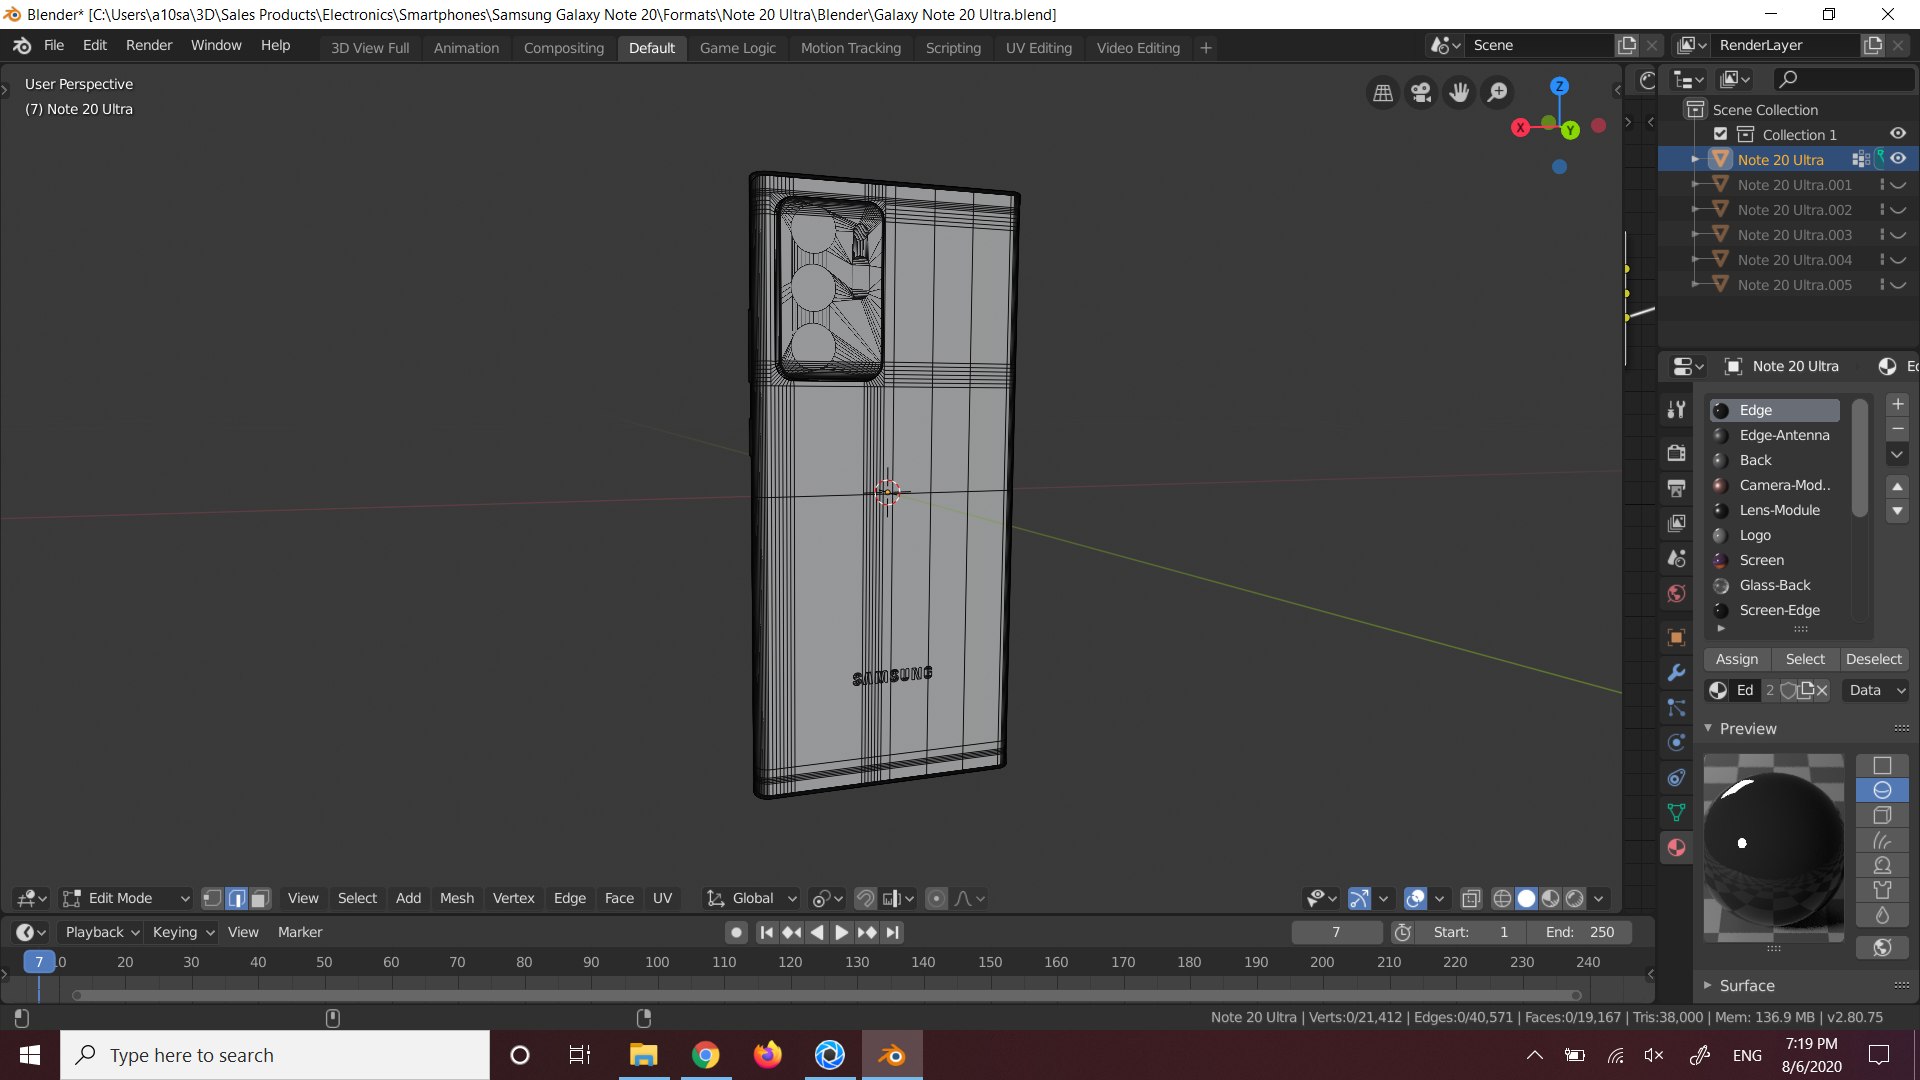This screenshot has height=1080, width=1920.
Task: Open the Output properties printer icon
Action: [1677, 487]
